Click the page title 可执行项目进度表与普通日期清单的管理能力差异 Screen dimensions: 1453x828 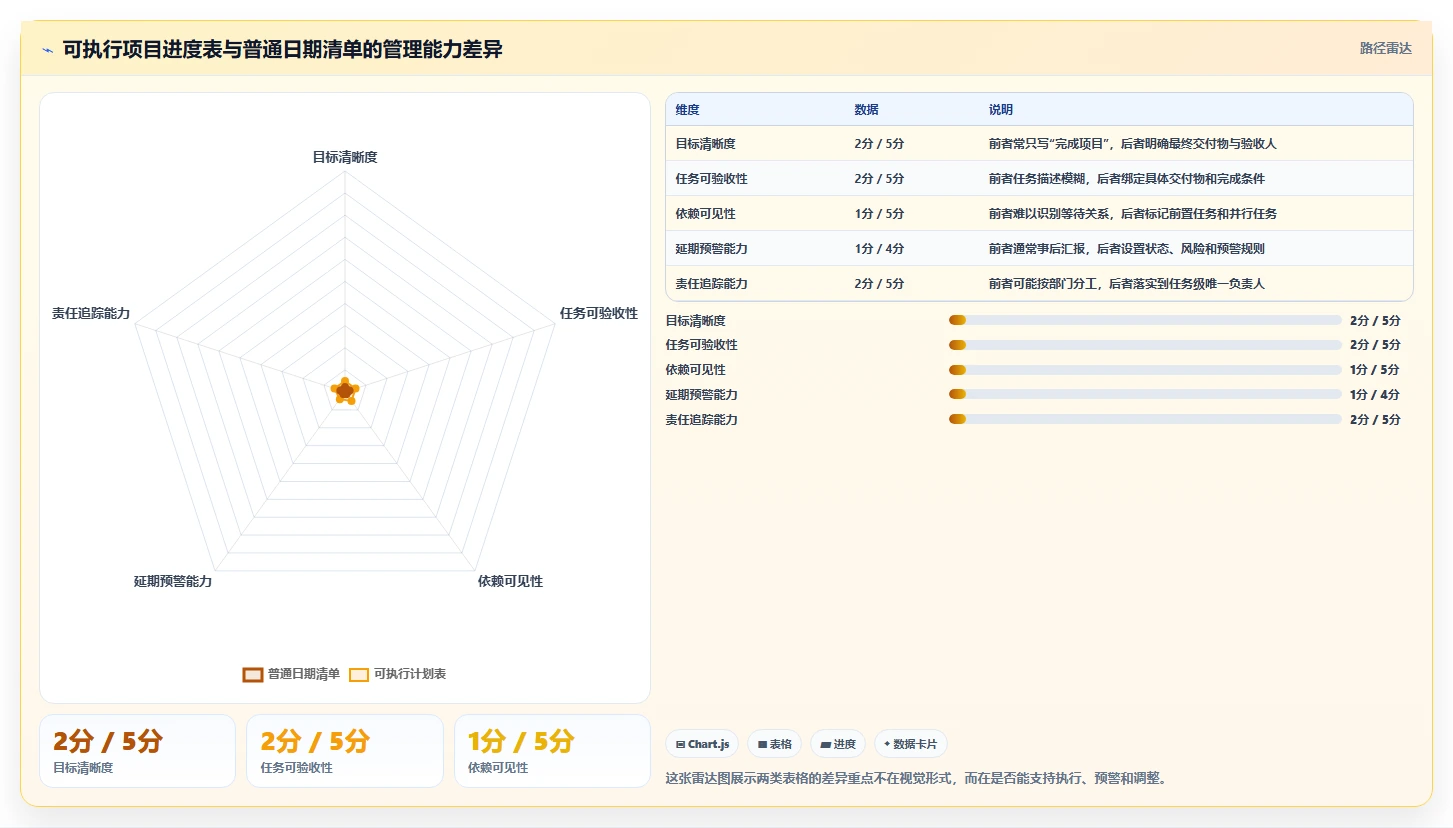(283, 50)
